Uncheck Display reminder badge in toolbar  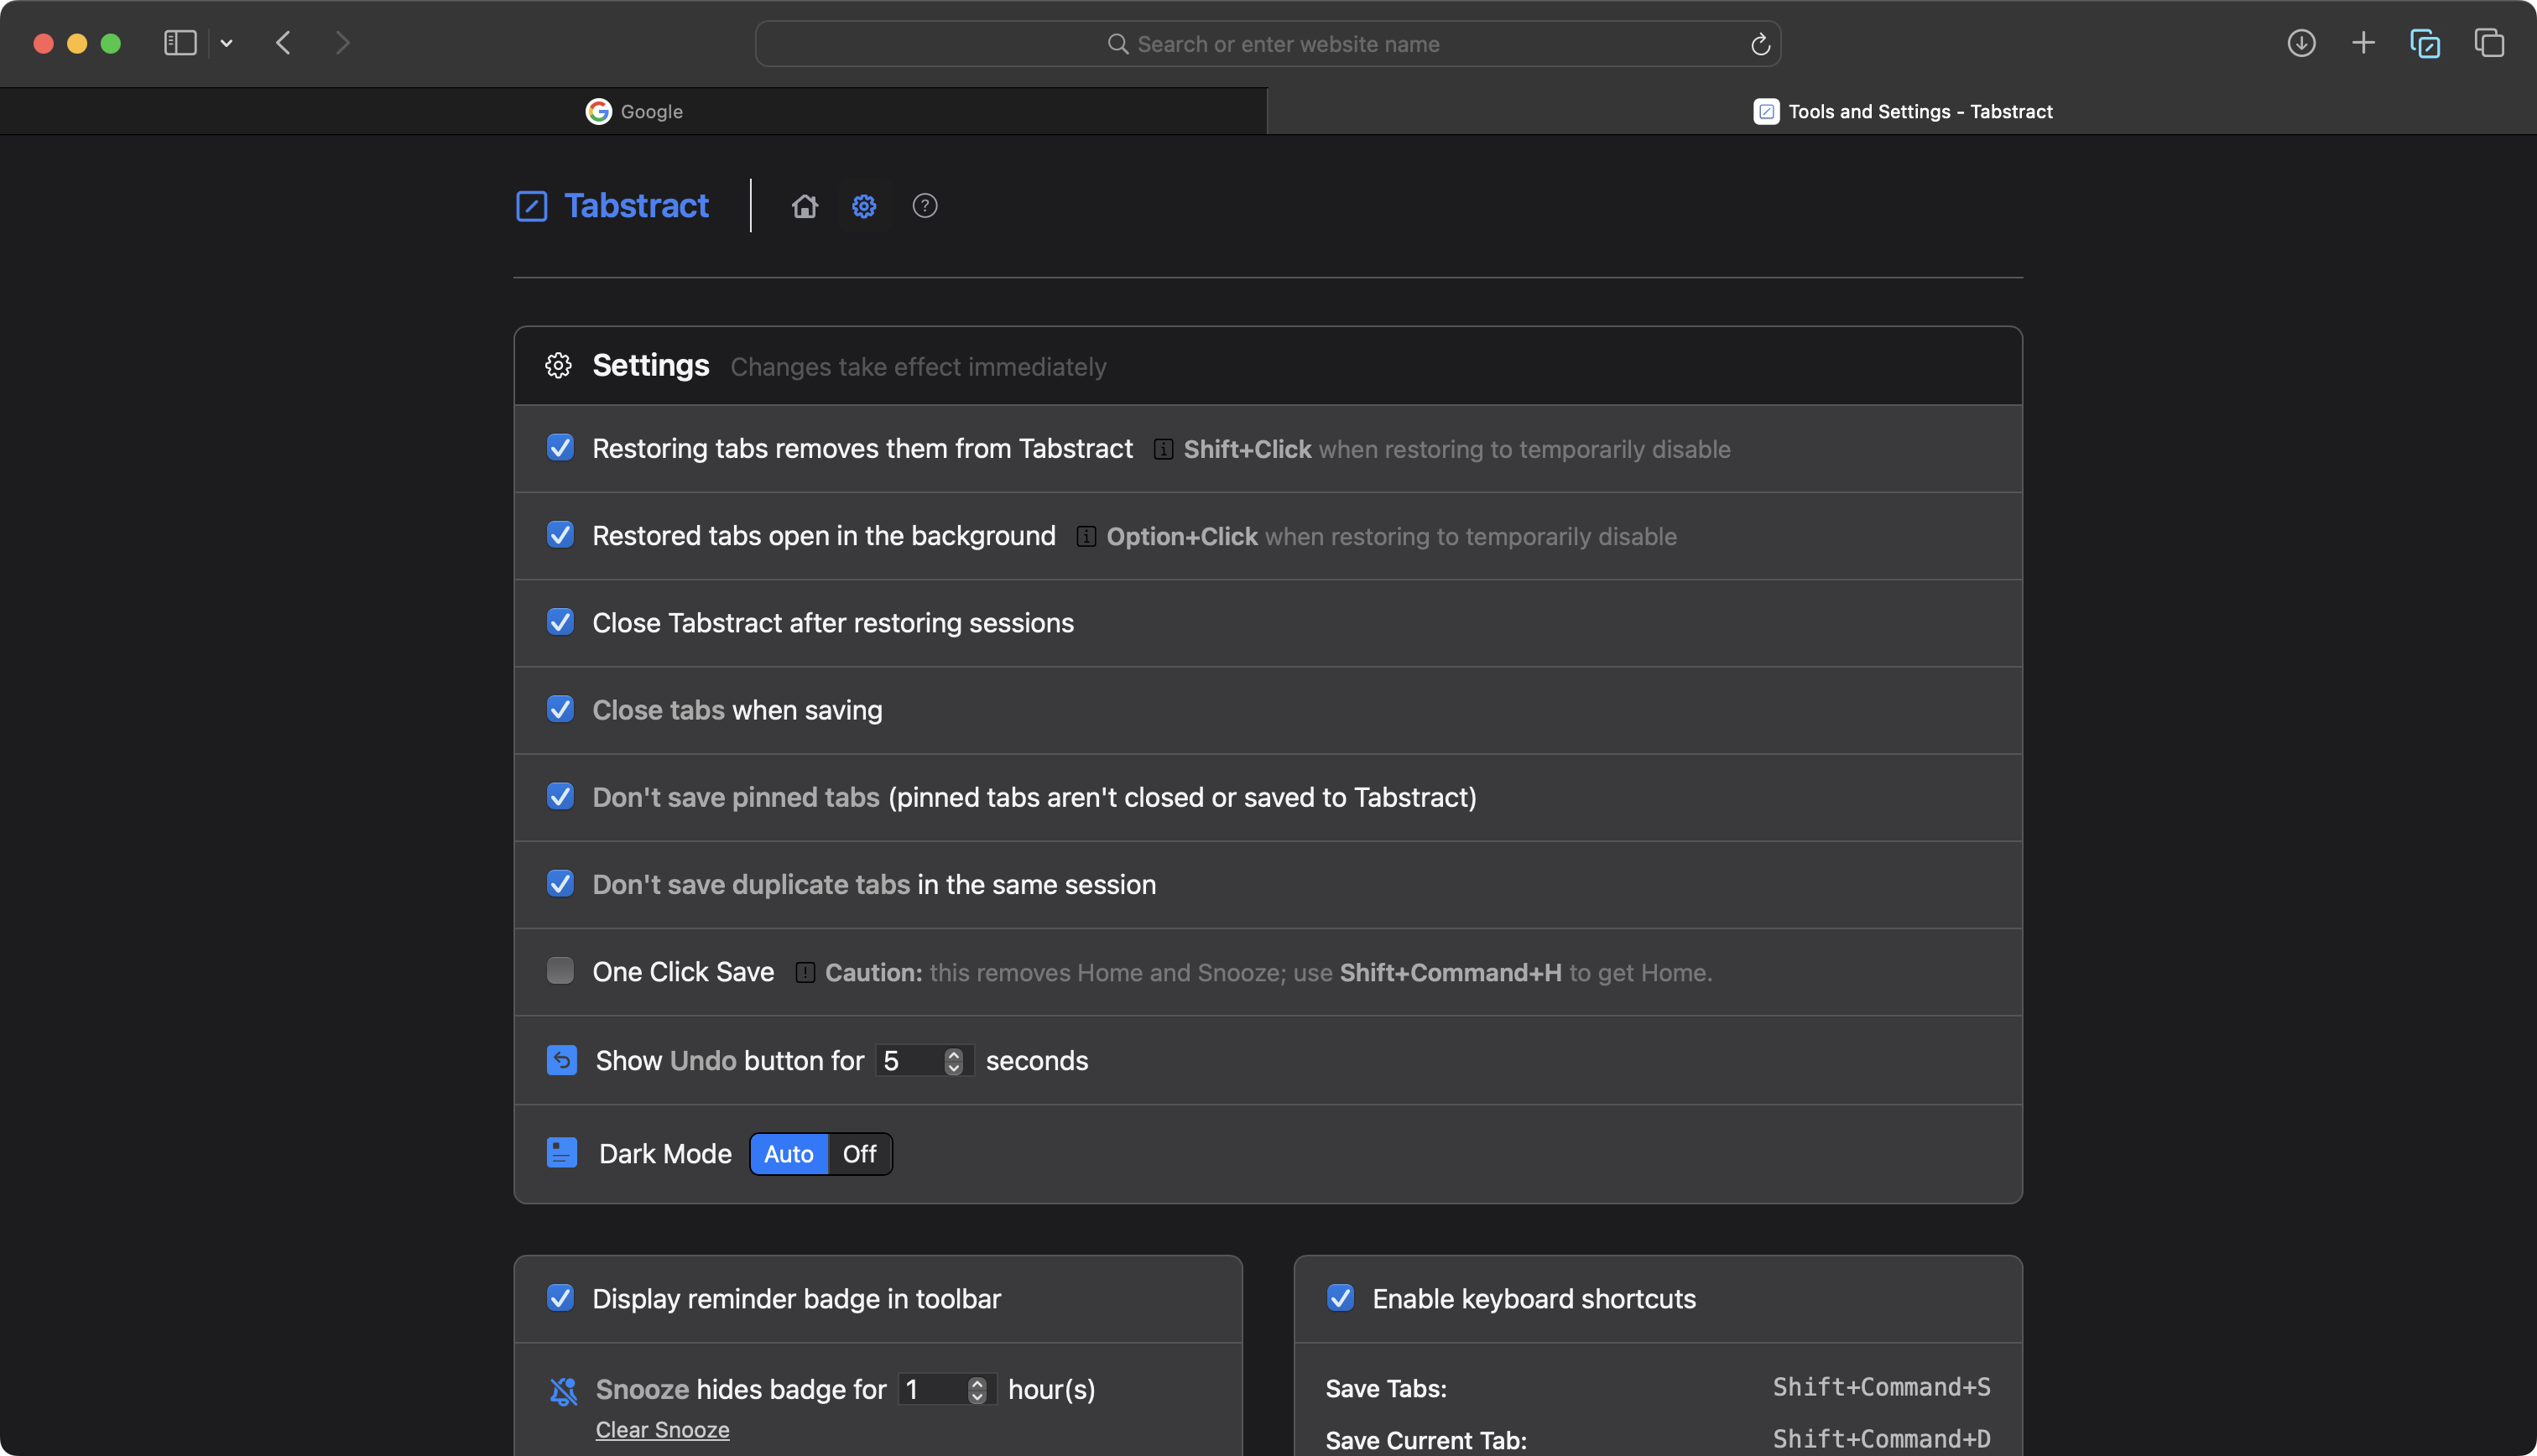560,1298
